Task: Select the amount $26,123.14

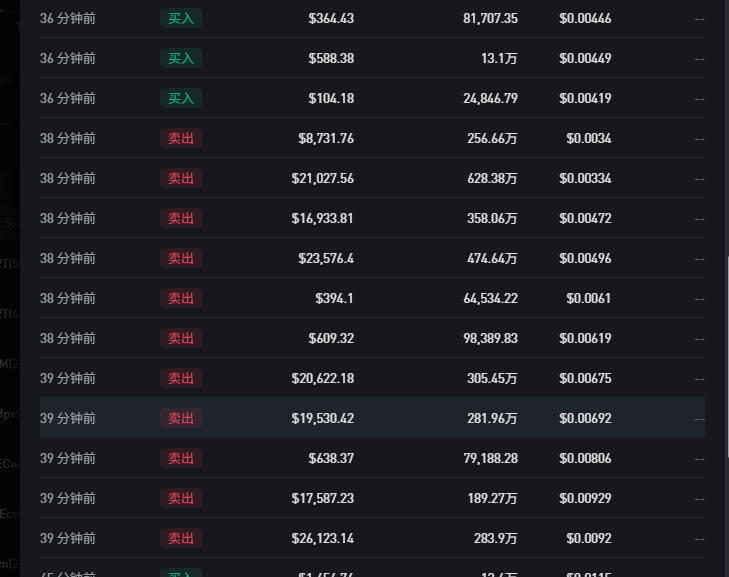Action: [x=323, y=538]
